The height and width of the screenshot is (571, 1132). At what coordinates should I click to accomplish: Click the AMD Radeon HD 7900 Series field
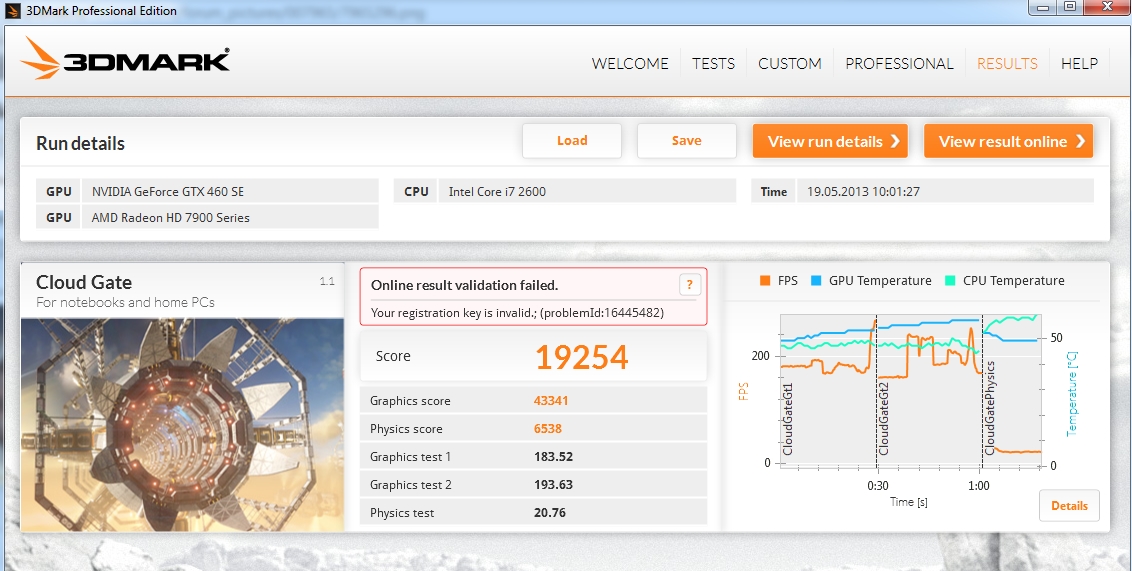click(230, 217)
